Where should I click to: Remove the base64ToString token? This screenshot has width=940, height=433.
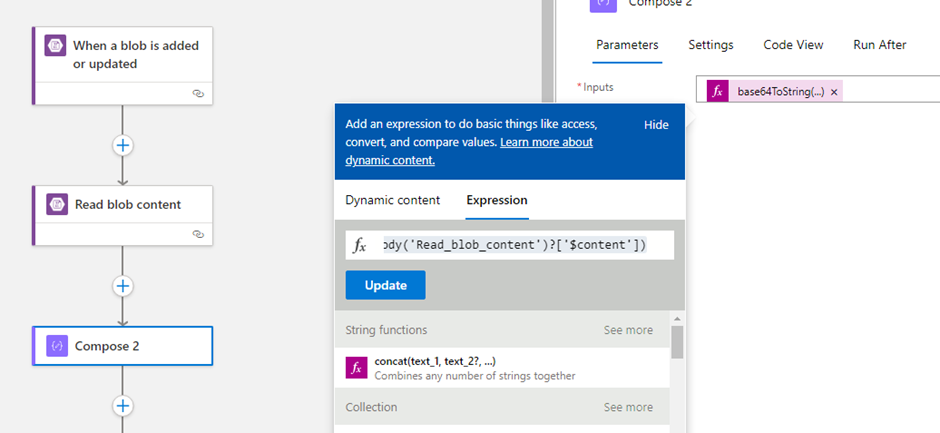pyautogui.click(x=834, y=92)
